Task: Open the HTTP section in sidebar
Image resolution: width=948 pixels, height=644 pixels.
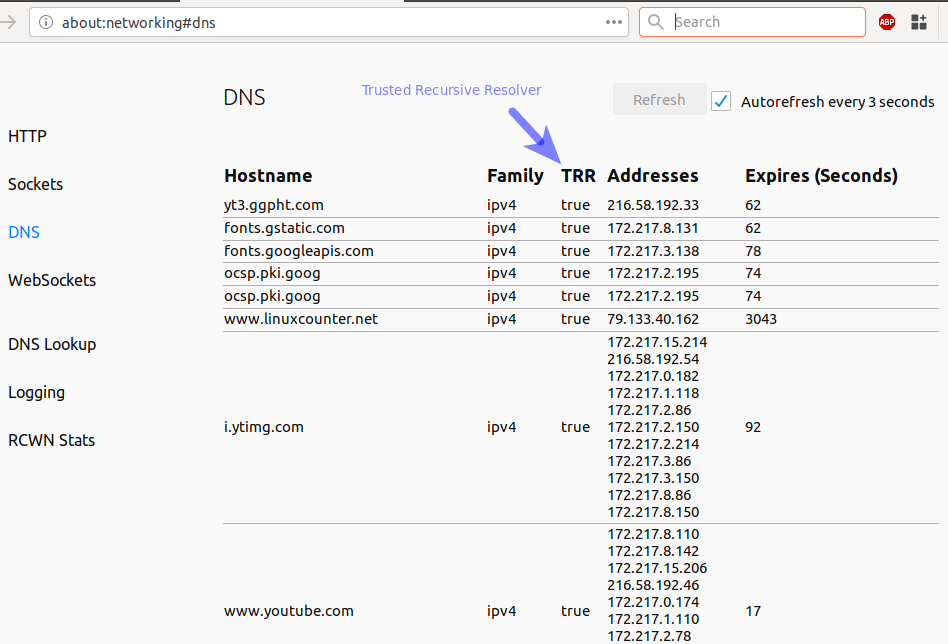Action: pyautogui.click(x=27, y=136)
